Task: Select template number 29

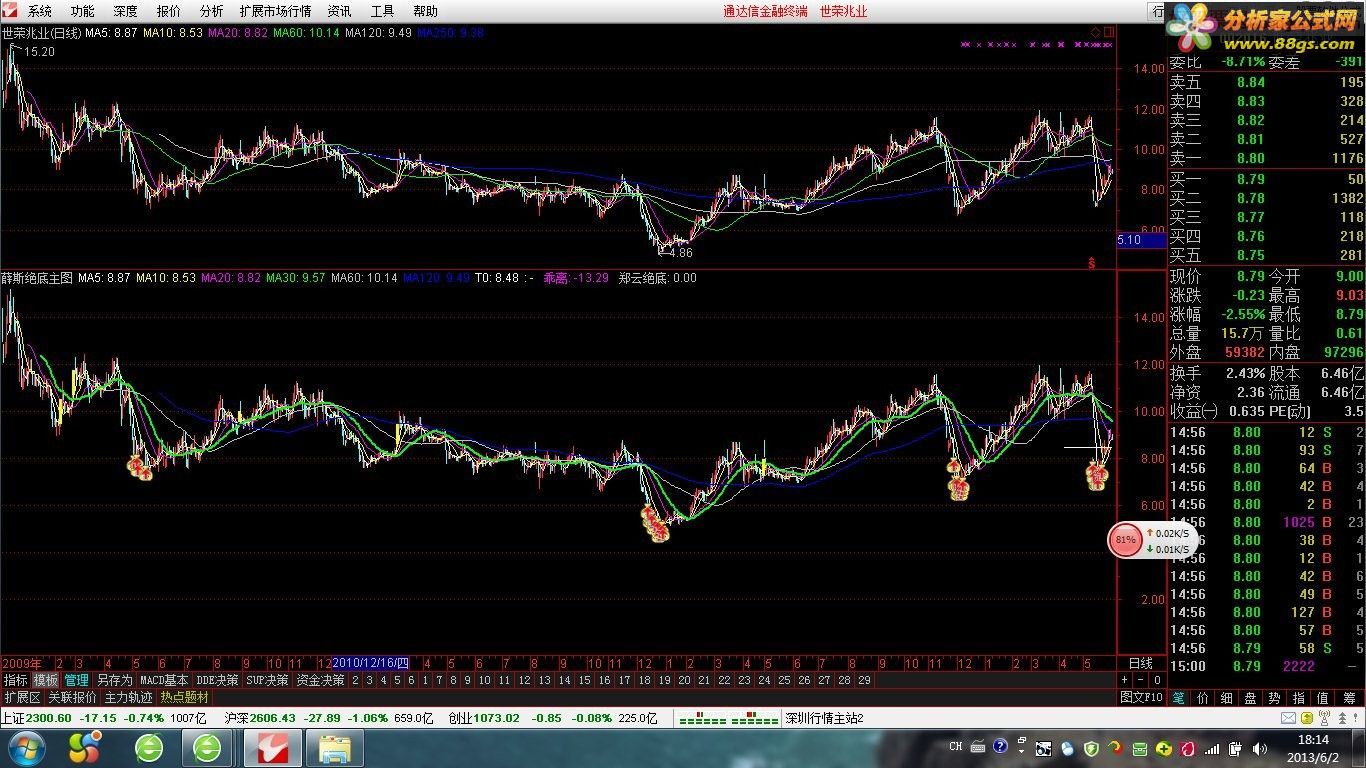Action: [x=864, y=680]
